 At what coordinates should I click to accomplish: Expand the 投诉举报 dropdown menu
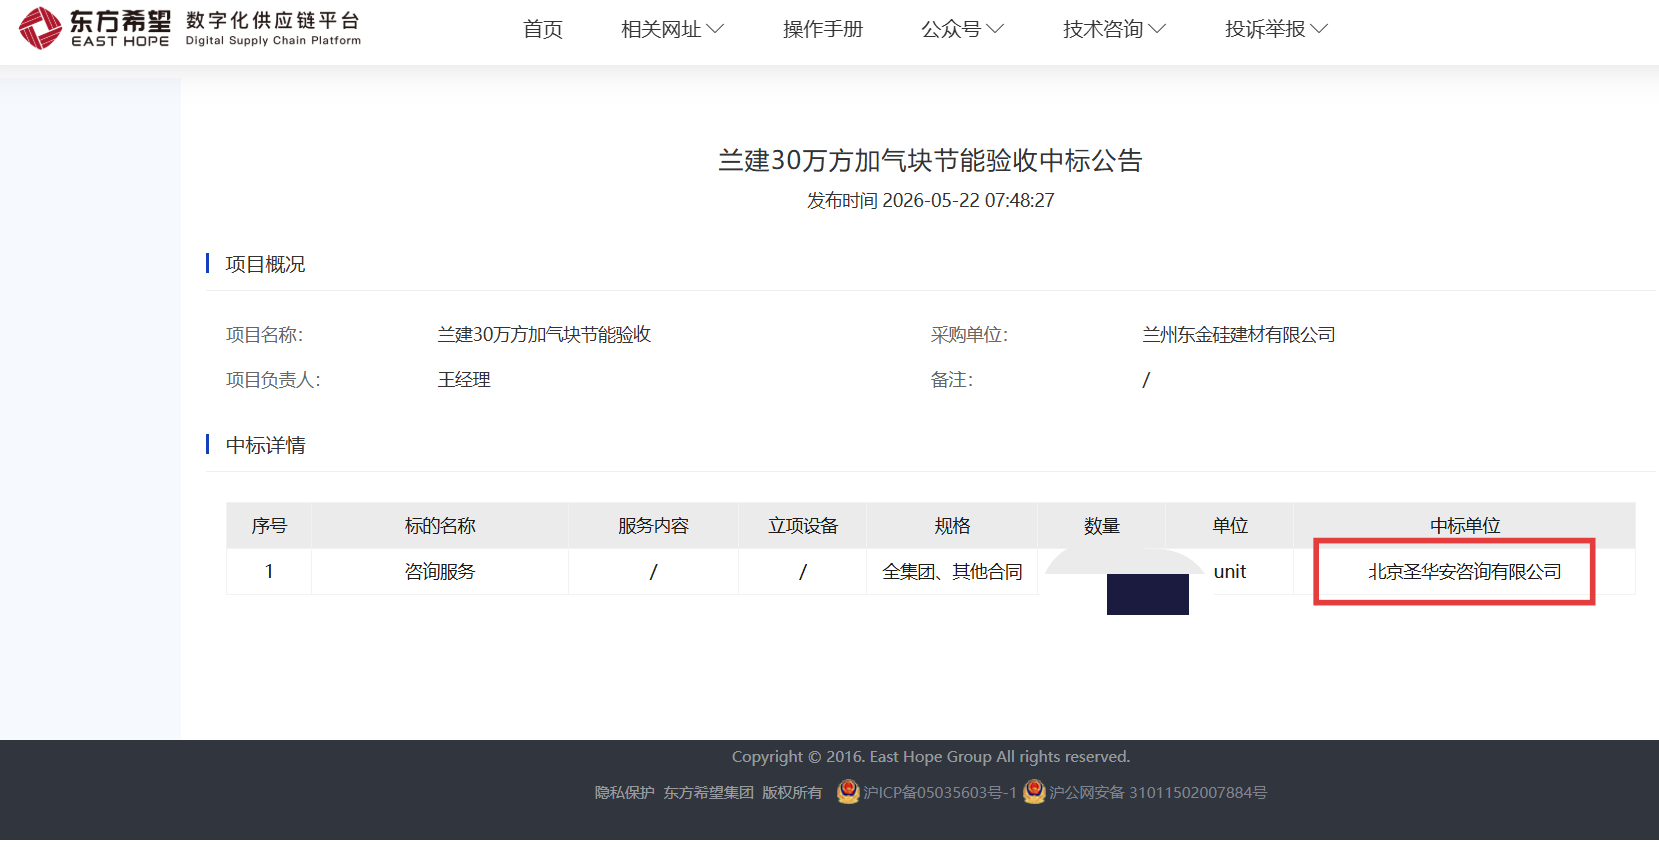pyautogui.click(x=1276, y=29)
